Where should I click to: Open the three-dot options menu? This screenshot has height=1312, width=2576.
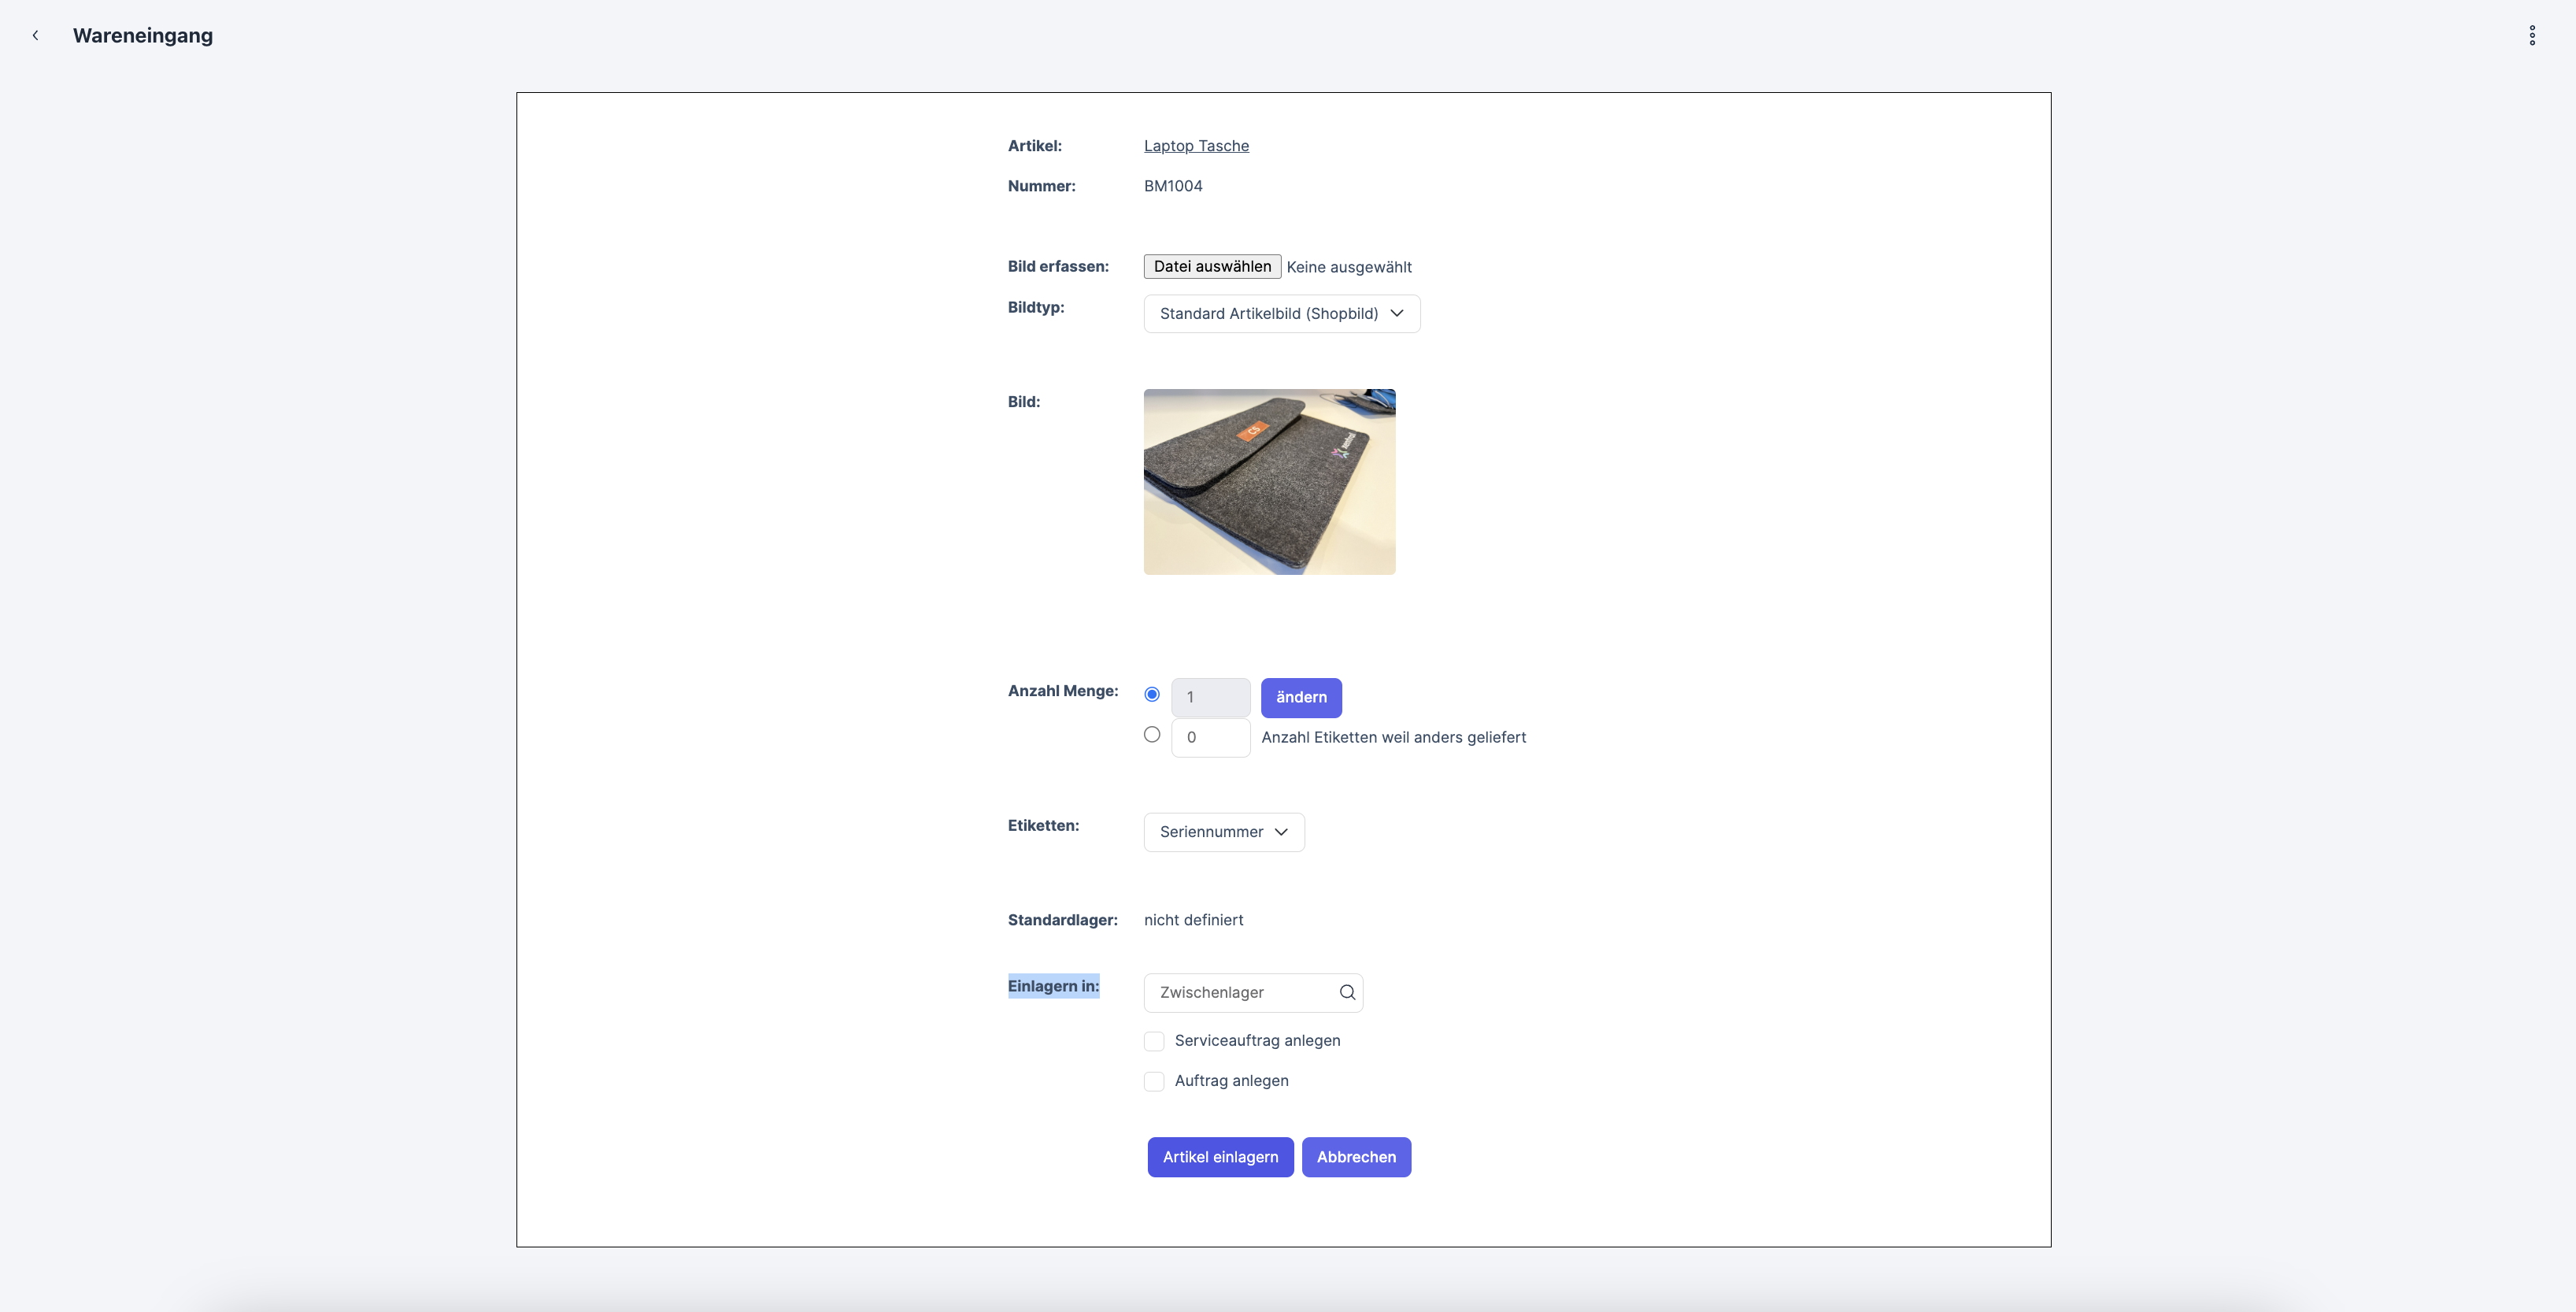pos(2531,35)
